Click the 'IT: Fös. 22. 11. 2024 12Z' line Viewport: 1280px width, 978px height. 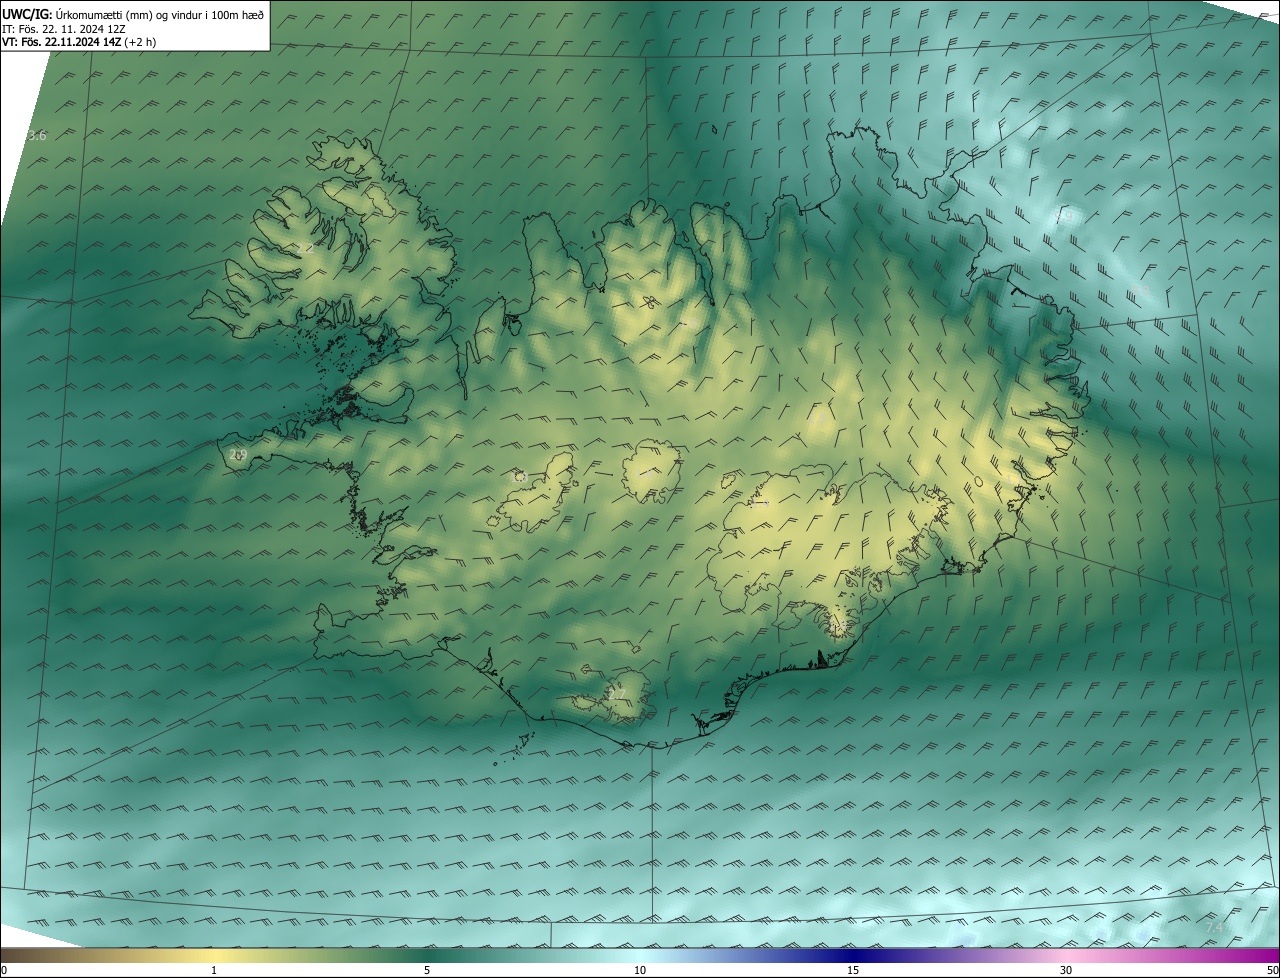point(63,29)
